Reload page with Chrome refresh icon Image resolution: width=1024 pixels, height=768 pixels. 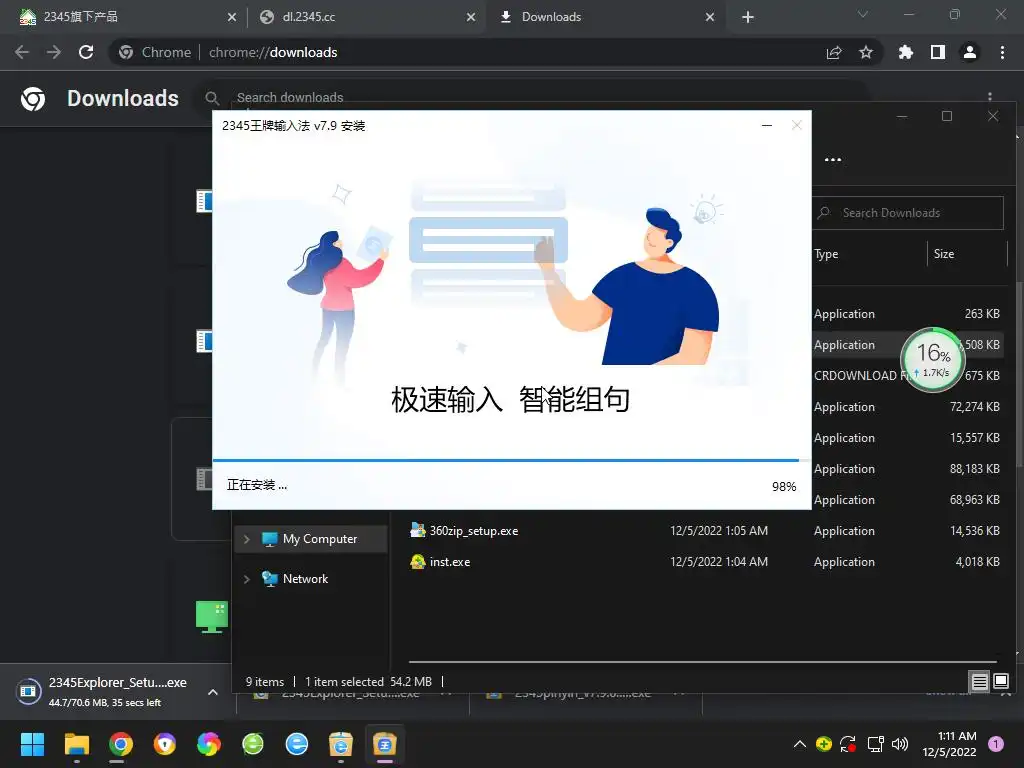click(x=86, y=52)
